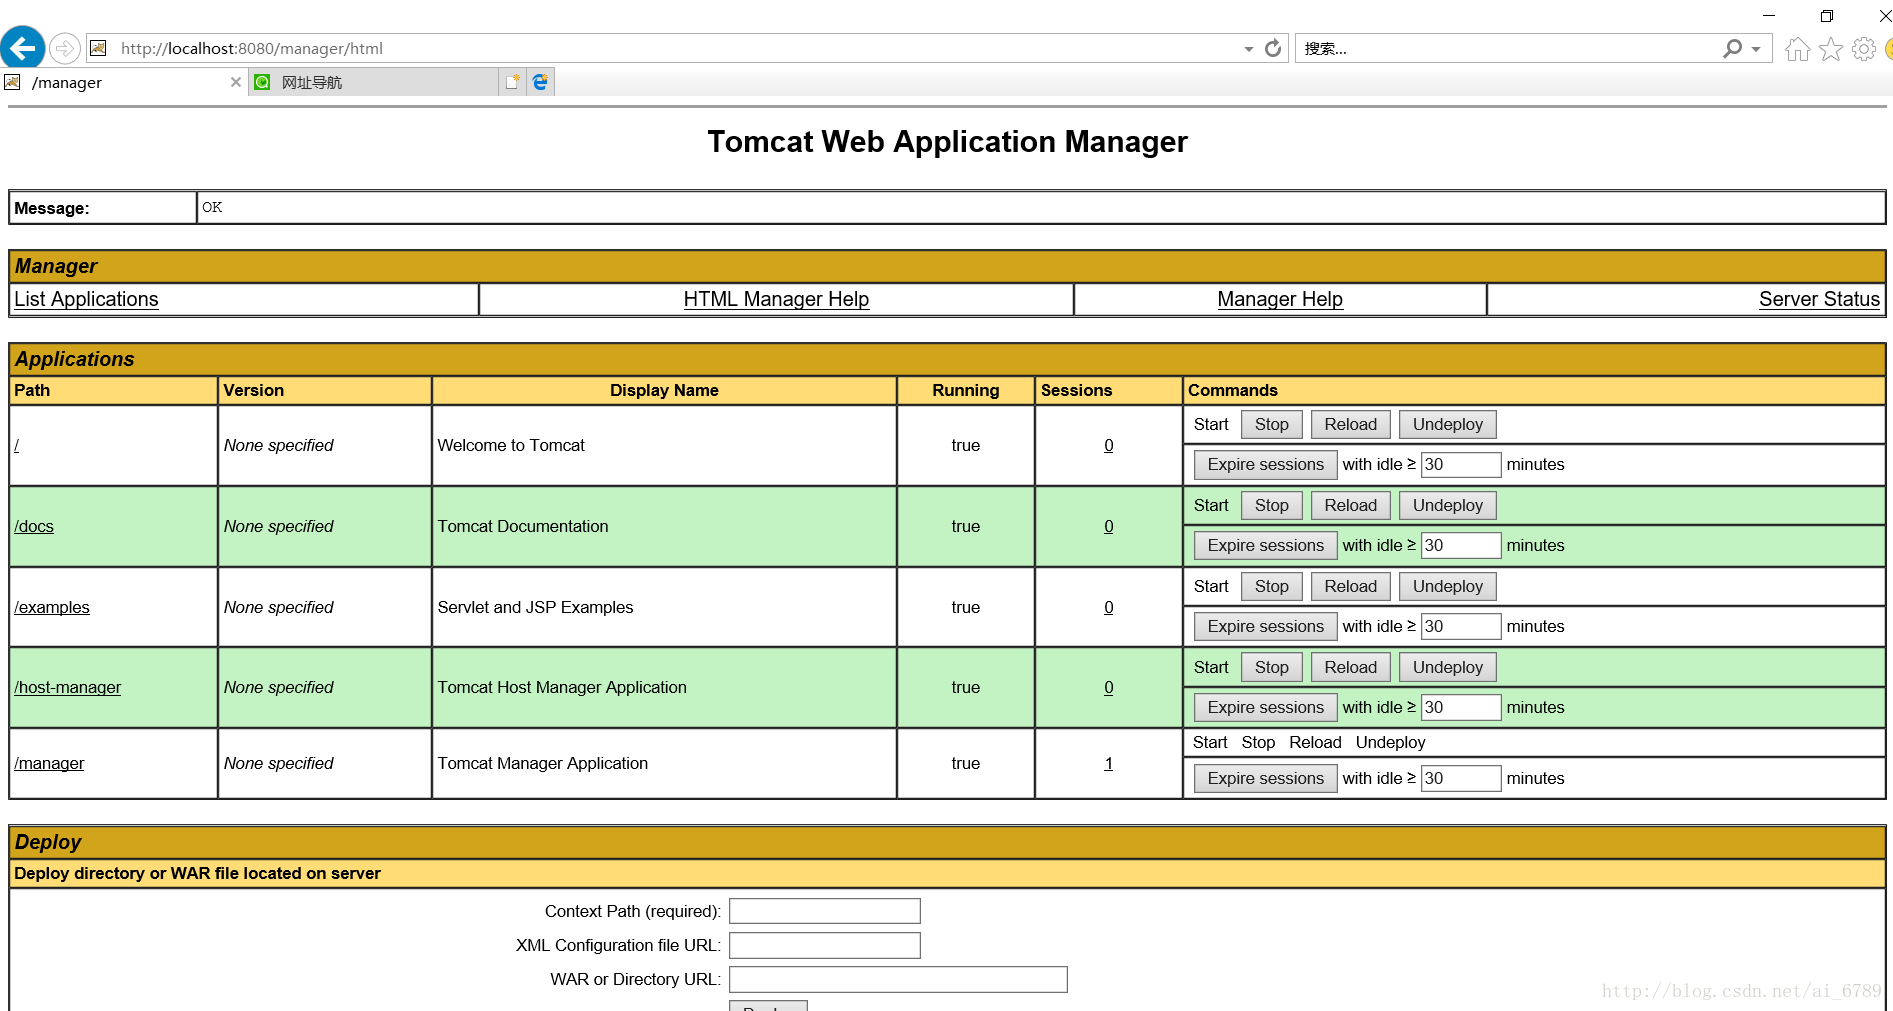Edit idle minutes field for /docs
The width and height of the screenshot is (1893, 1011).
1460,545
